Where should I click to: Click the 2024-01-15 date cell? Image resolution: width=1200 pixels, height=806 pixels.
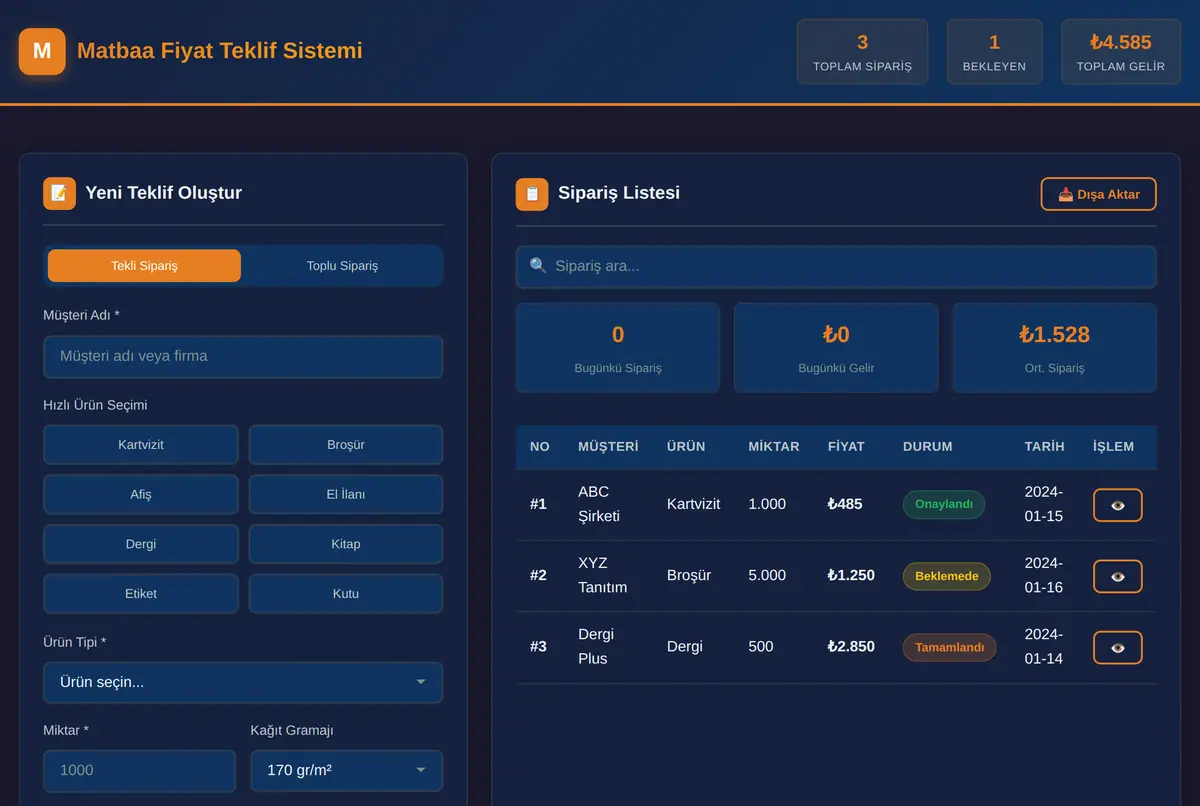[x=1044, y=504]
